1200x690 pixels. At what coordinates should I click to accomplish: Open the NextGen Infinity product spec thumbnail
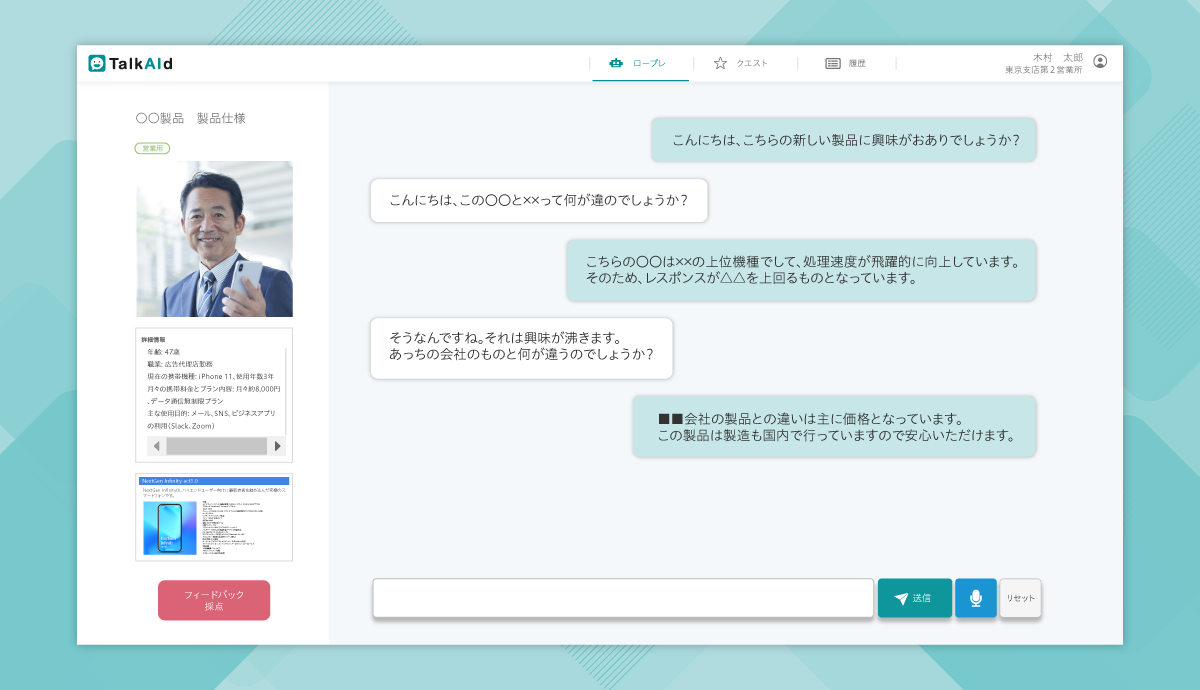(x=214, y=517)
